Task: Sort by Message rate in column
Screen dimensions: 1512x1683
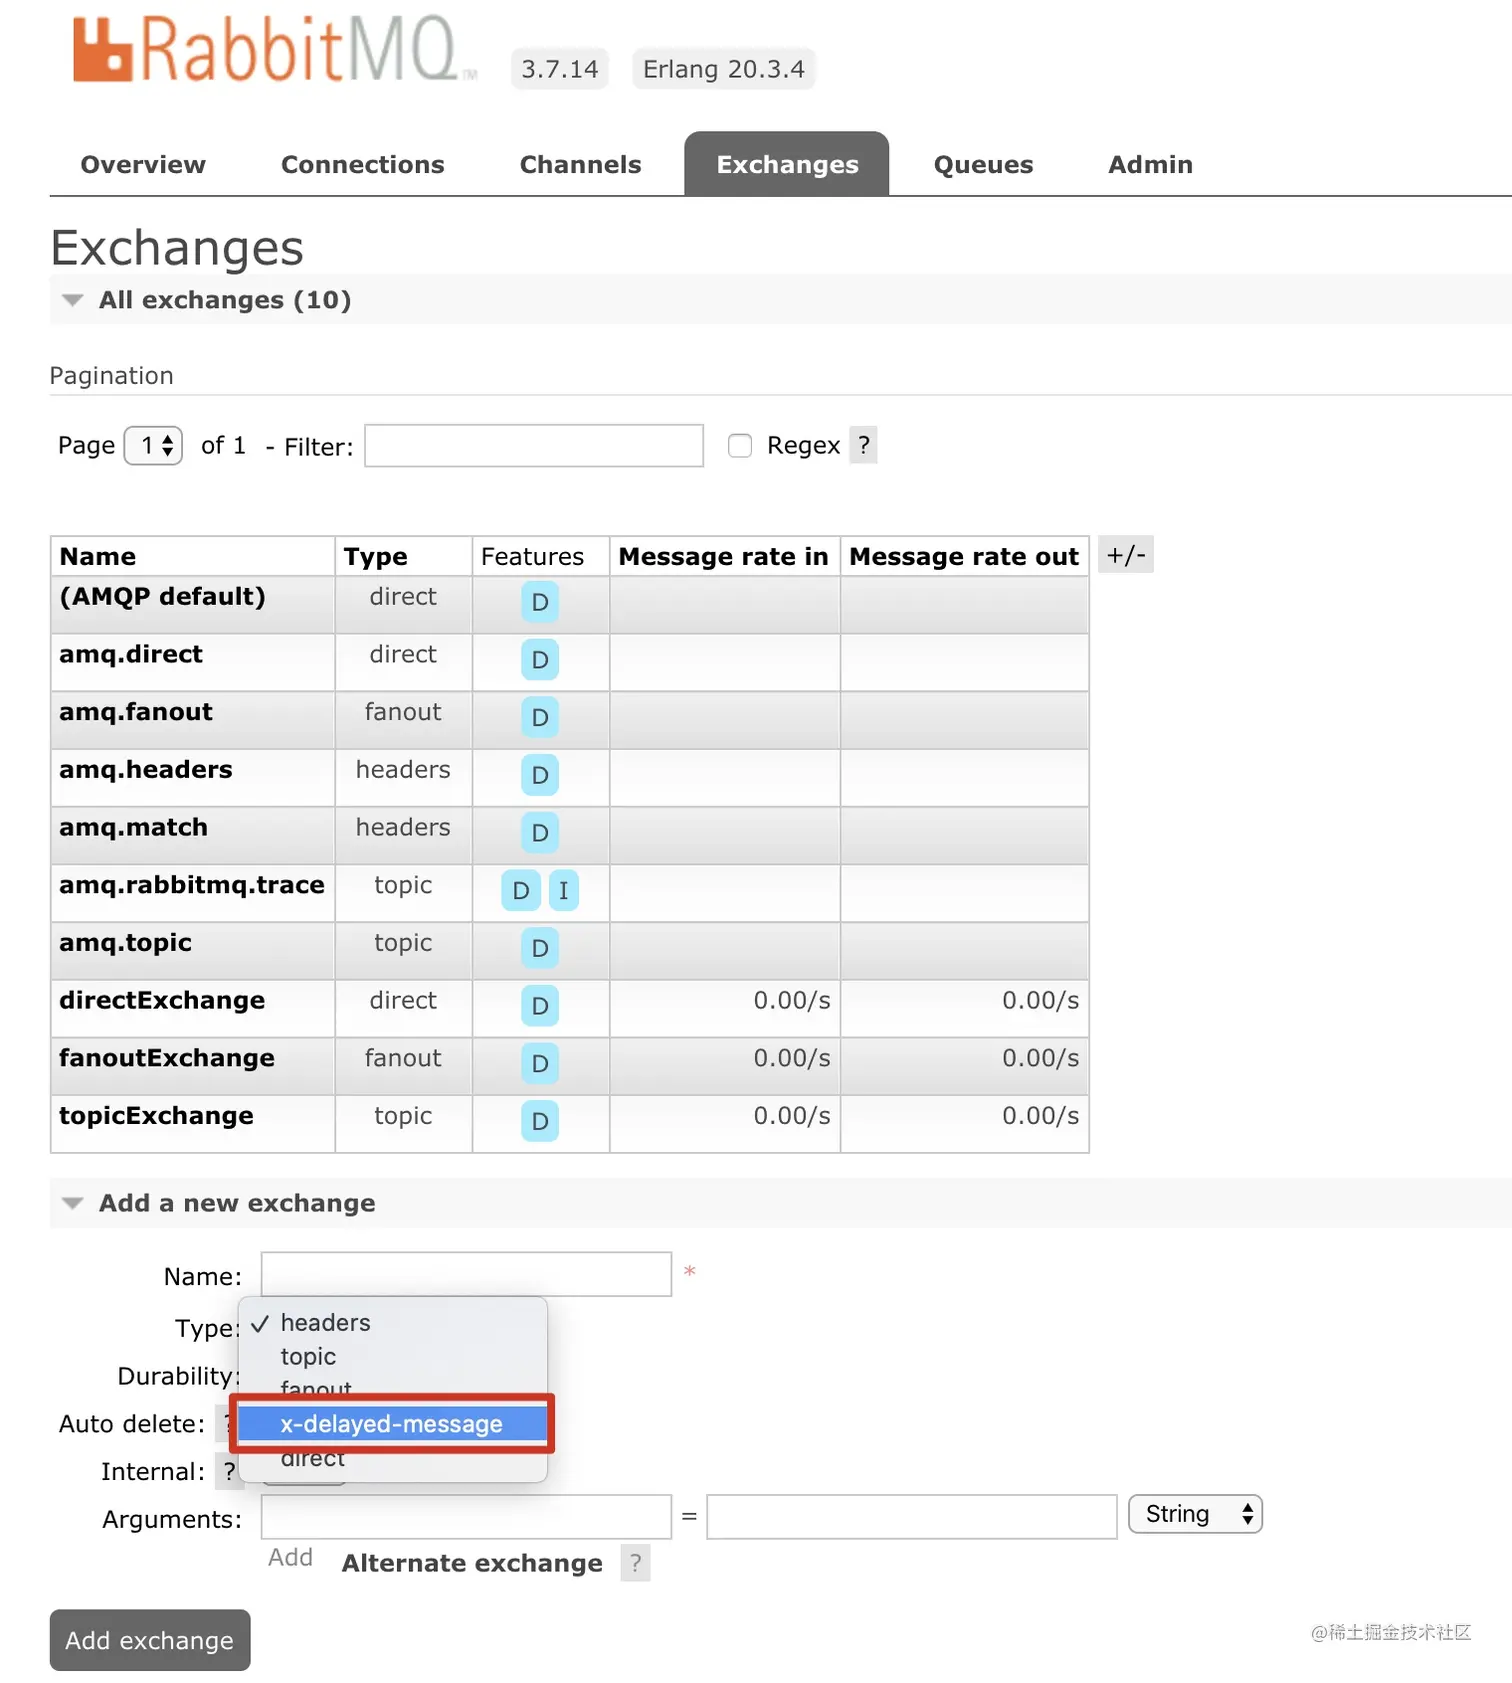Action: [724, 556]
